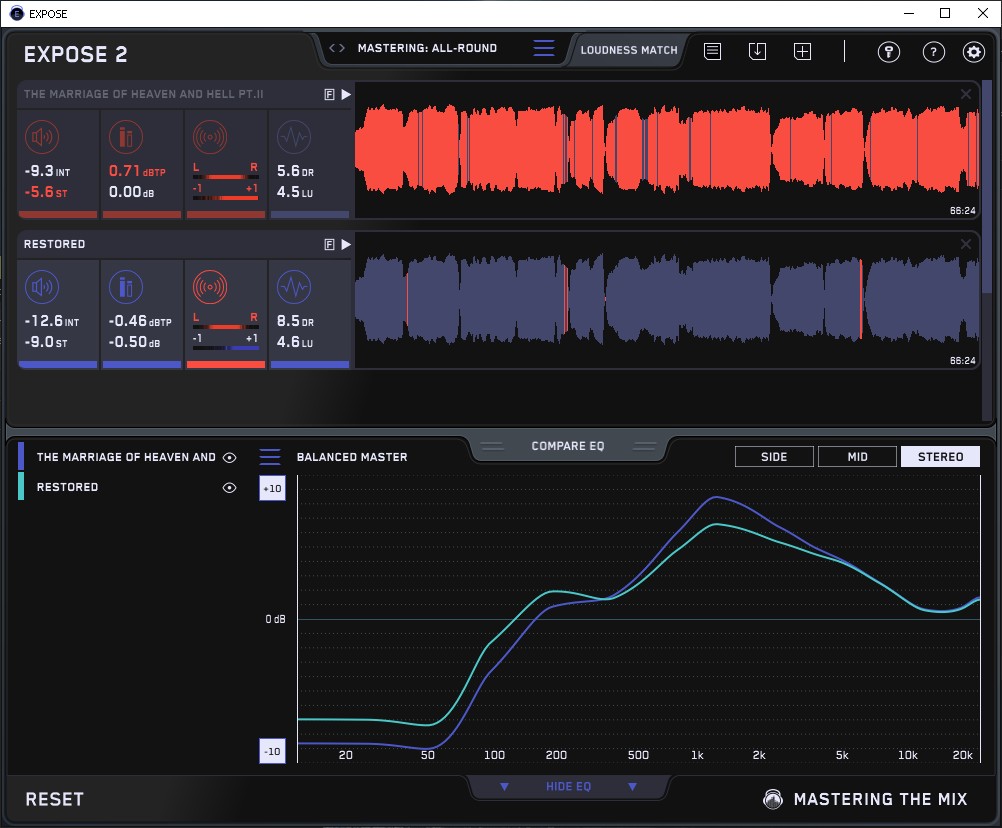This screenshot has width=1002, height=828.
Task: Play the RESTORED track
Action: pyautogui.click(x=346, y=244)
